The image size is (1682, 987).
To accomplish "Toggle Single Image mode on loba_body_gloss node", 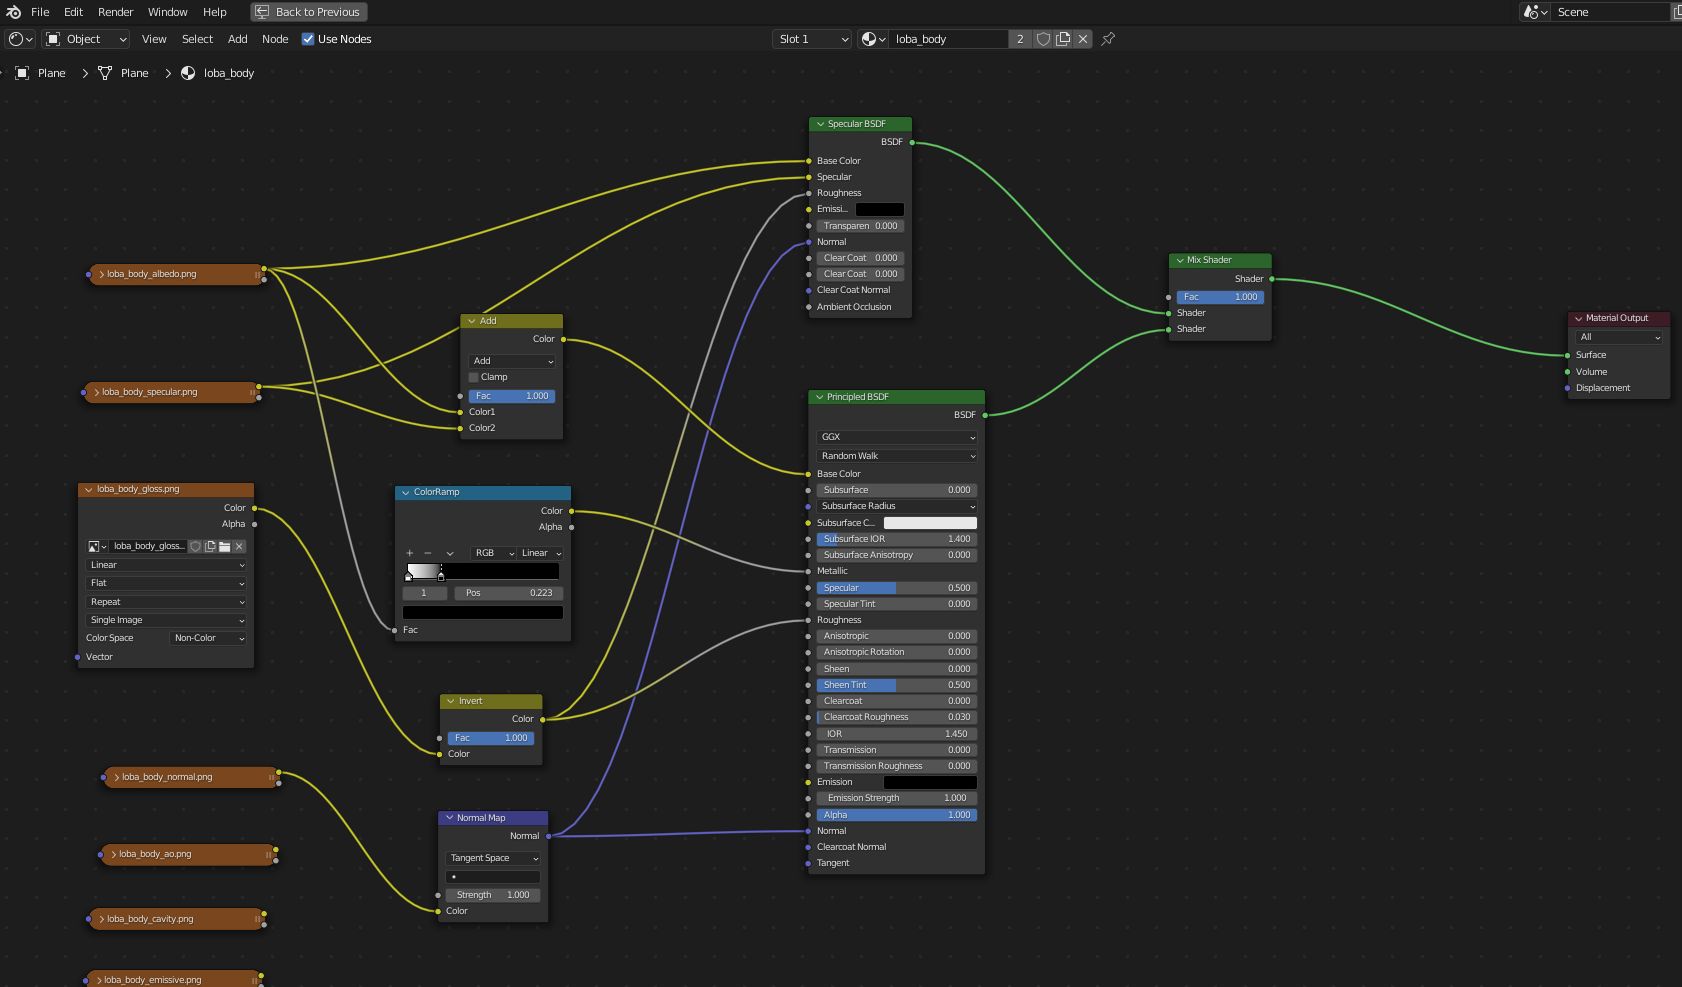I will [165, 620].
